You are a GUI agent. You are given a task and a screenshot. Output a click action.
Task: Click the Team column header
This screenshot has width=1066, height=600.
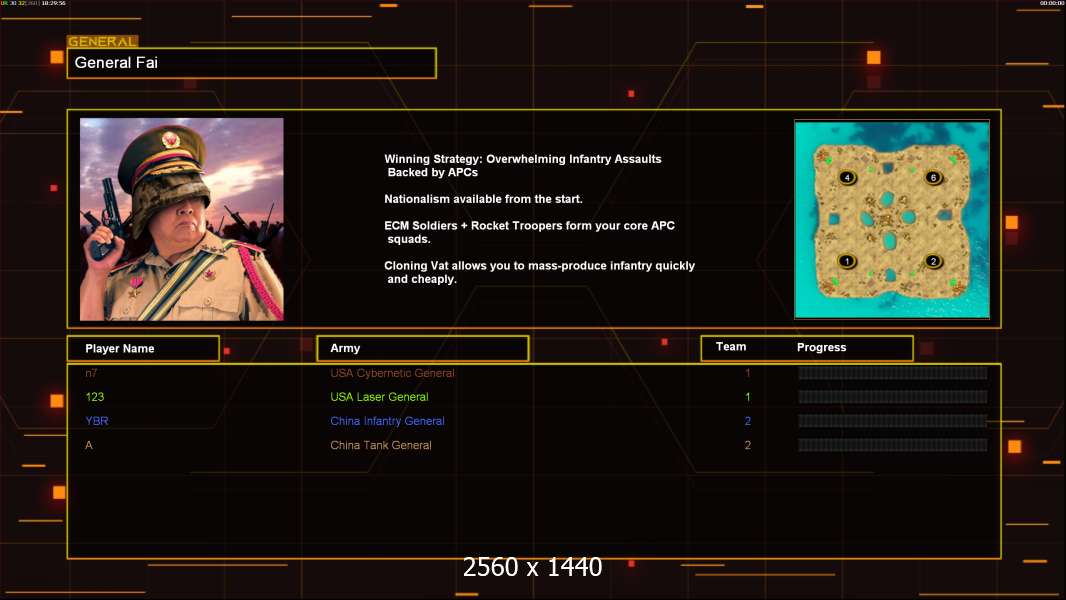[x=731, y=347]
